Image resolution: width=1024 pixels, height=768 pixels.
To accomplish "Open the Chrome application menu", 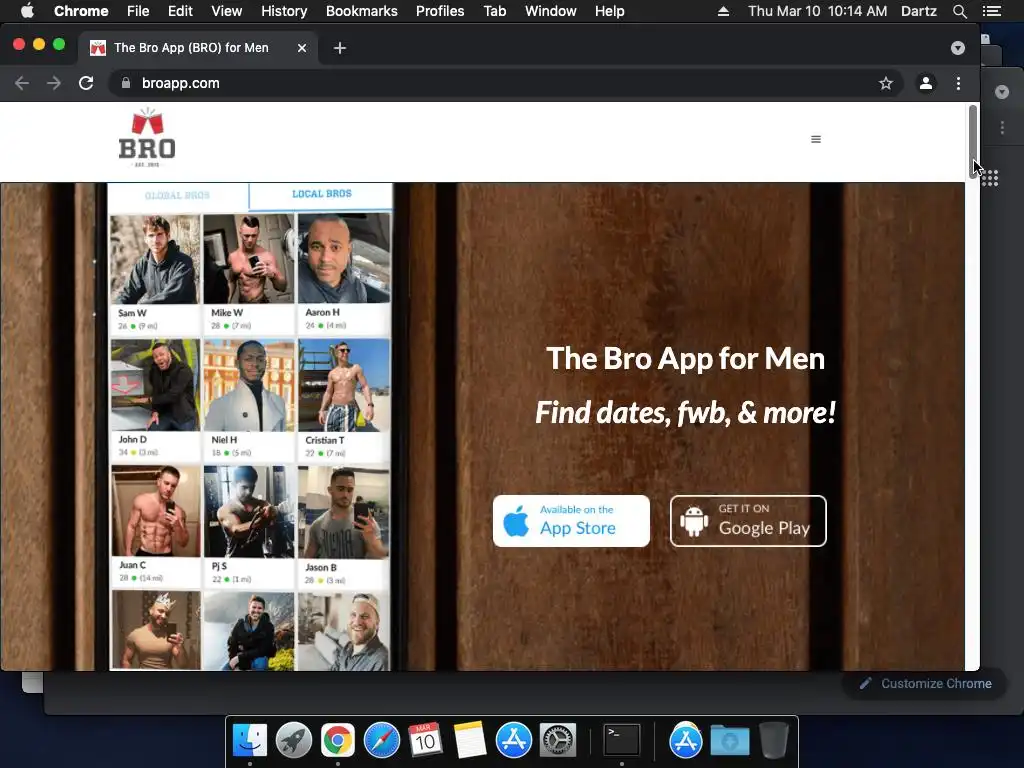I will coord(81,11).
